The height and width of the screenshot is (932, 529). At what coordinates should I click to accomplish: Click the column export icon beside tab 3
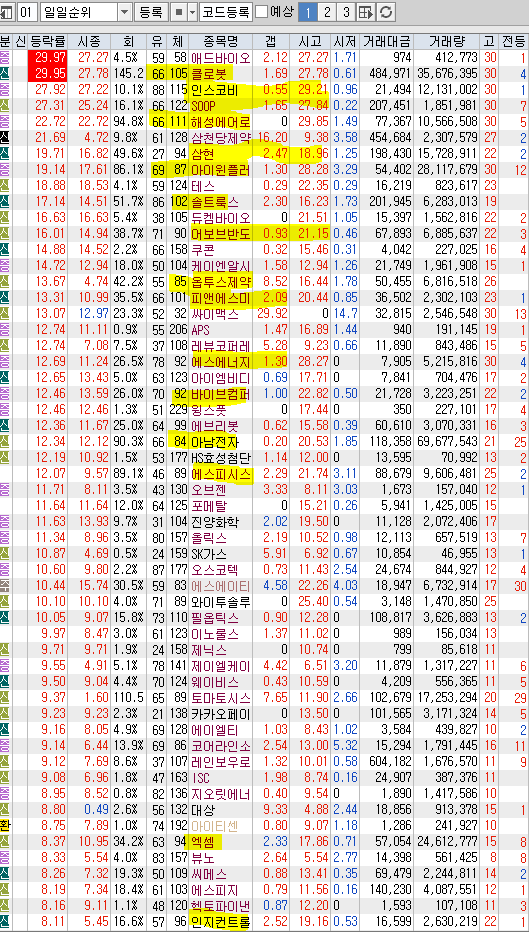366,11
